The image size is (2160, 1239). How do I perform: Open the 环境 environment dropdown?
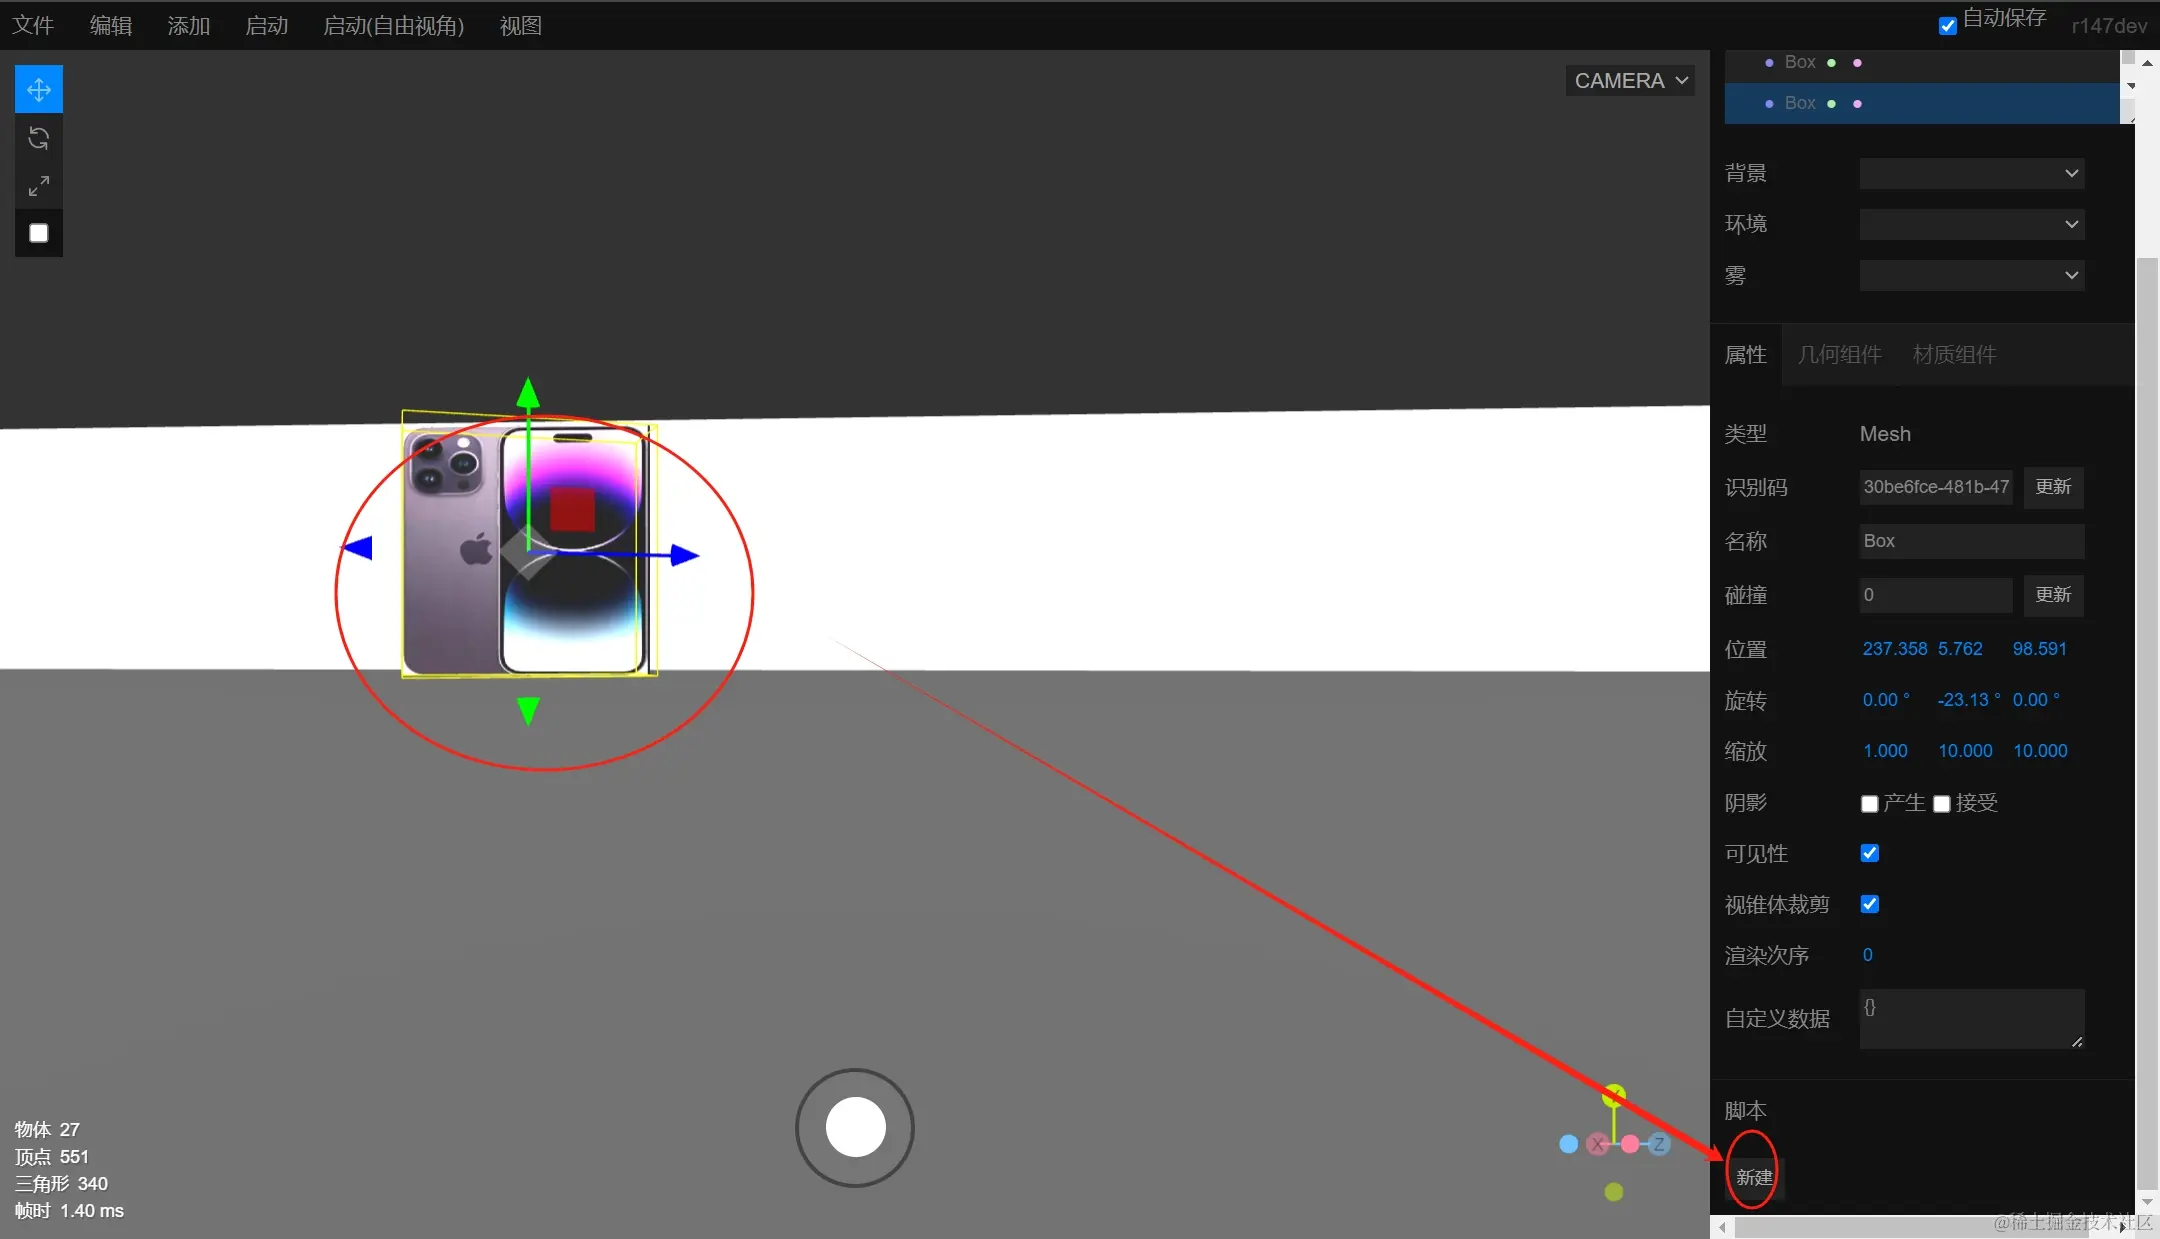pyautogui.click(x=1971, y=224)
